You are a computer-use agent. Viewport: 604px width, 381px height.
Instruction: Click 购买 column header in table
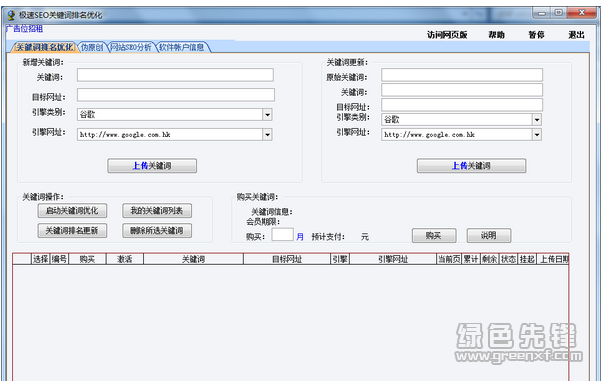click(87, 259)
